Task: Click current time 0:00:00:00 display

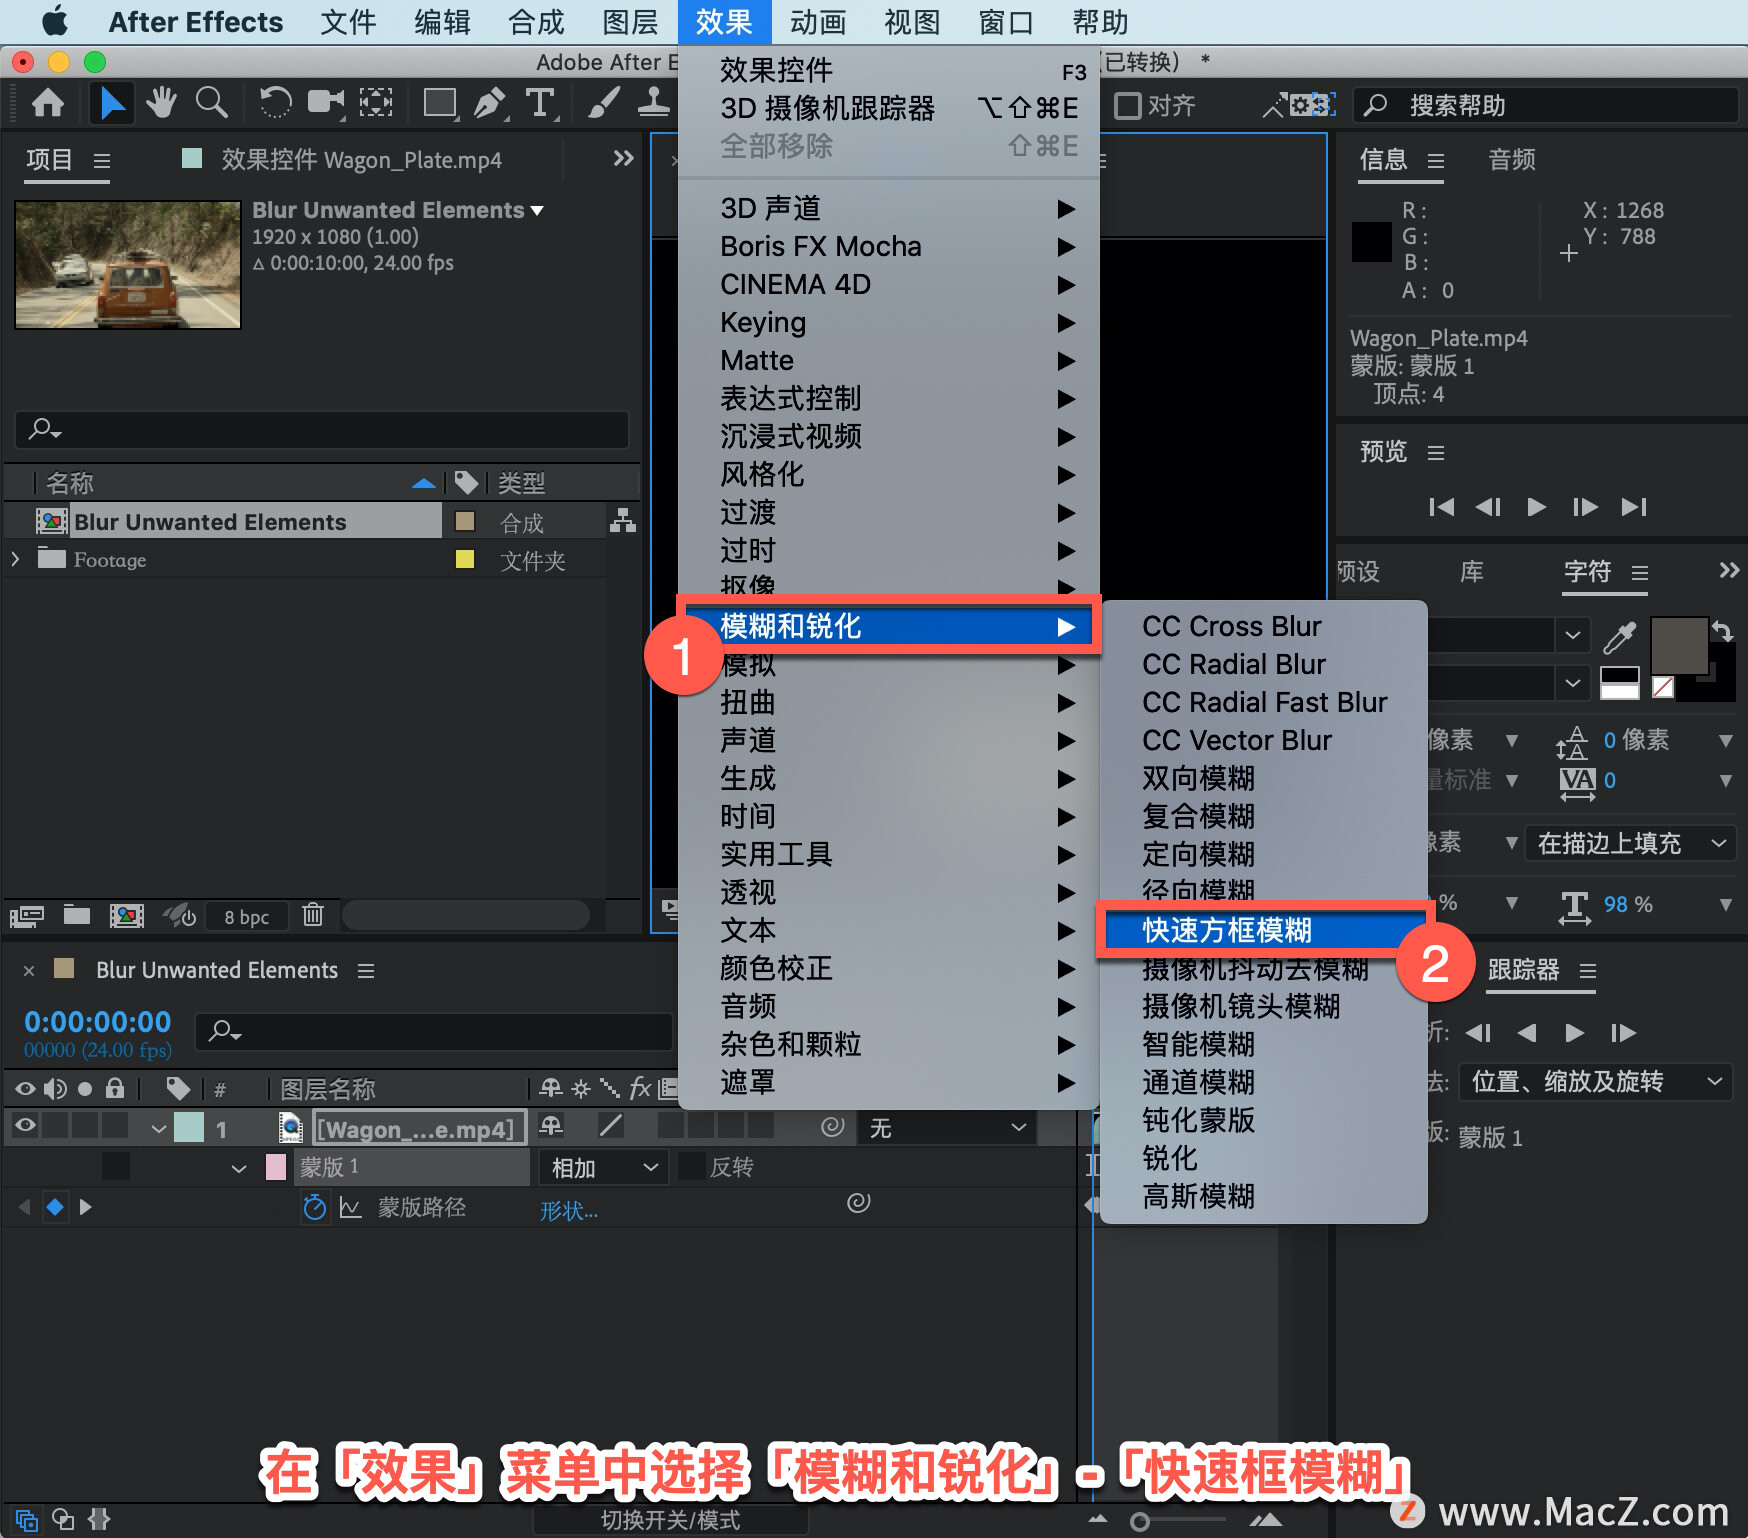Action: pos(98,1022)
